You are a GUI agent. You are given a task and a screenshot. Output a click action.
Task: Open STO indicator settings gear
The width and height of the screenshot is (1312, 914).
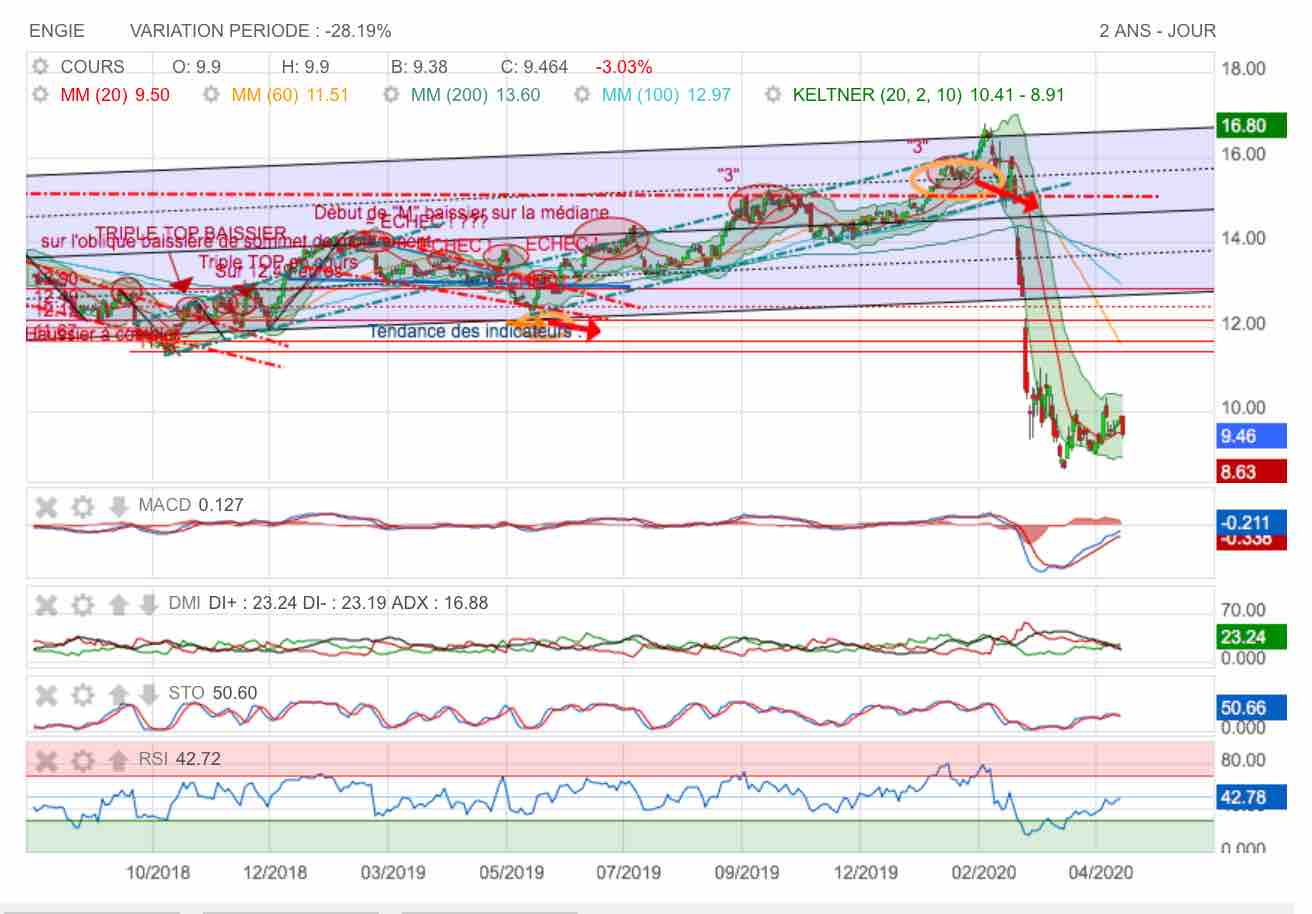point(83,693)
